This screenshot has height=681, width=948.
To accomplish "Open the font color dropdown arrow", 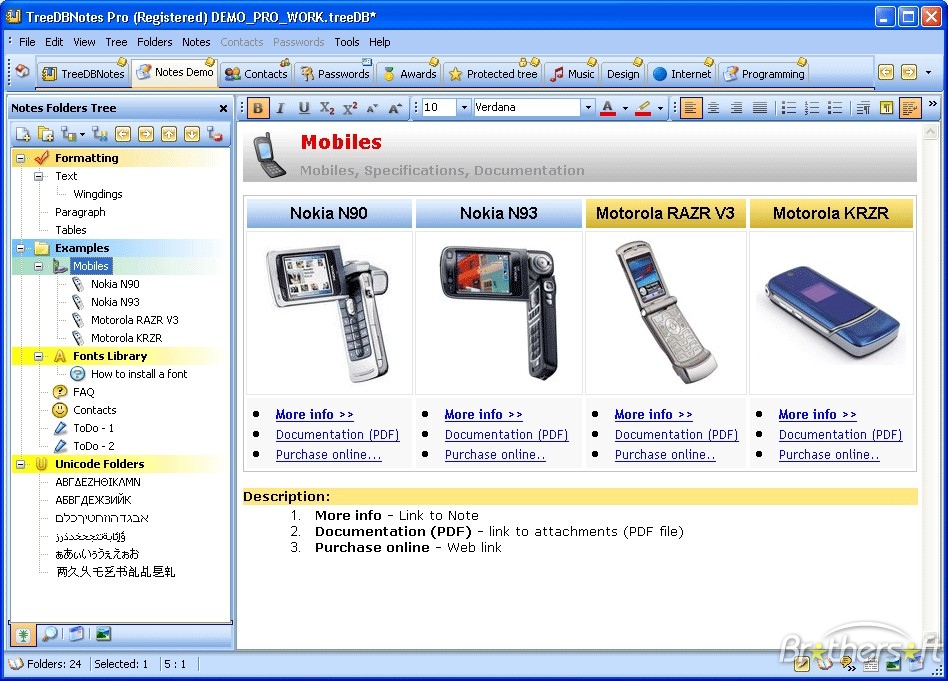I will [625, 108].
